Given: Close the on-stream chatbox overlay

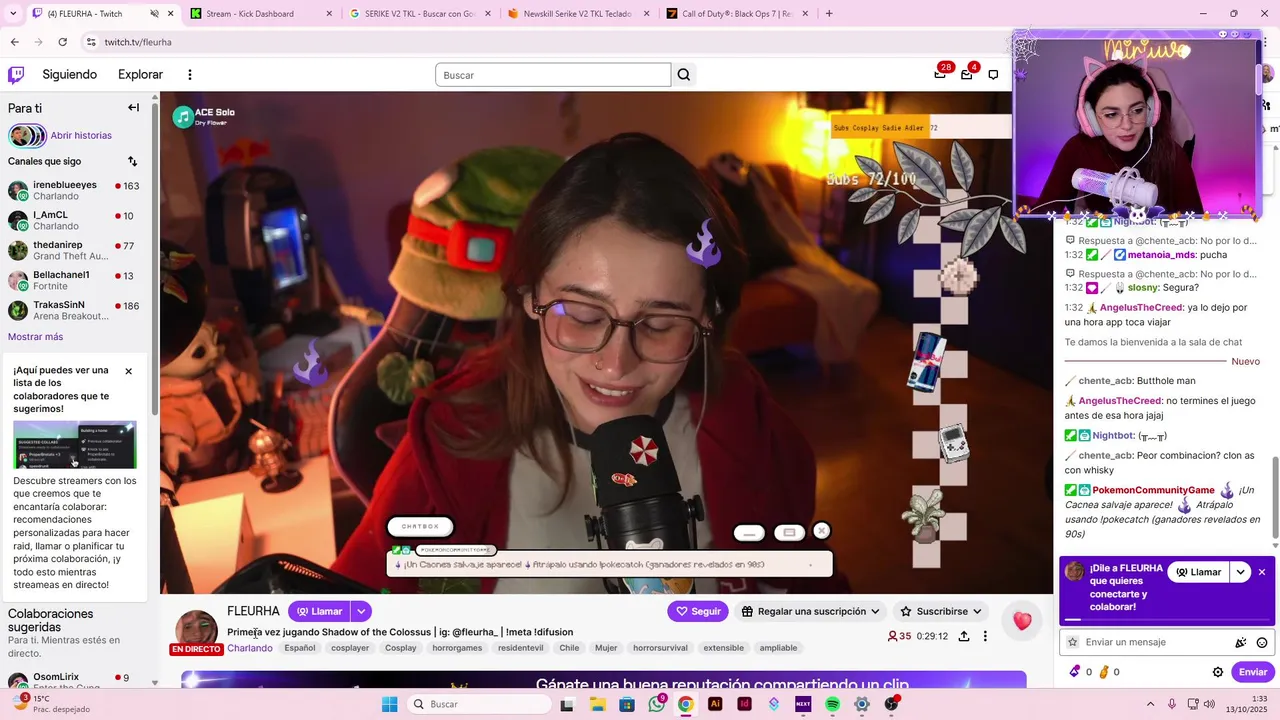Looking at the screenshot, I should [x=821, y=531].
